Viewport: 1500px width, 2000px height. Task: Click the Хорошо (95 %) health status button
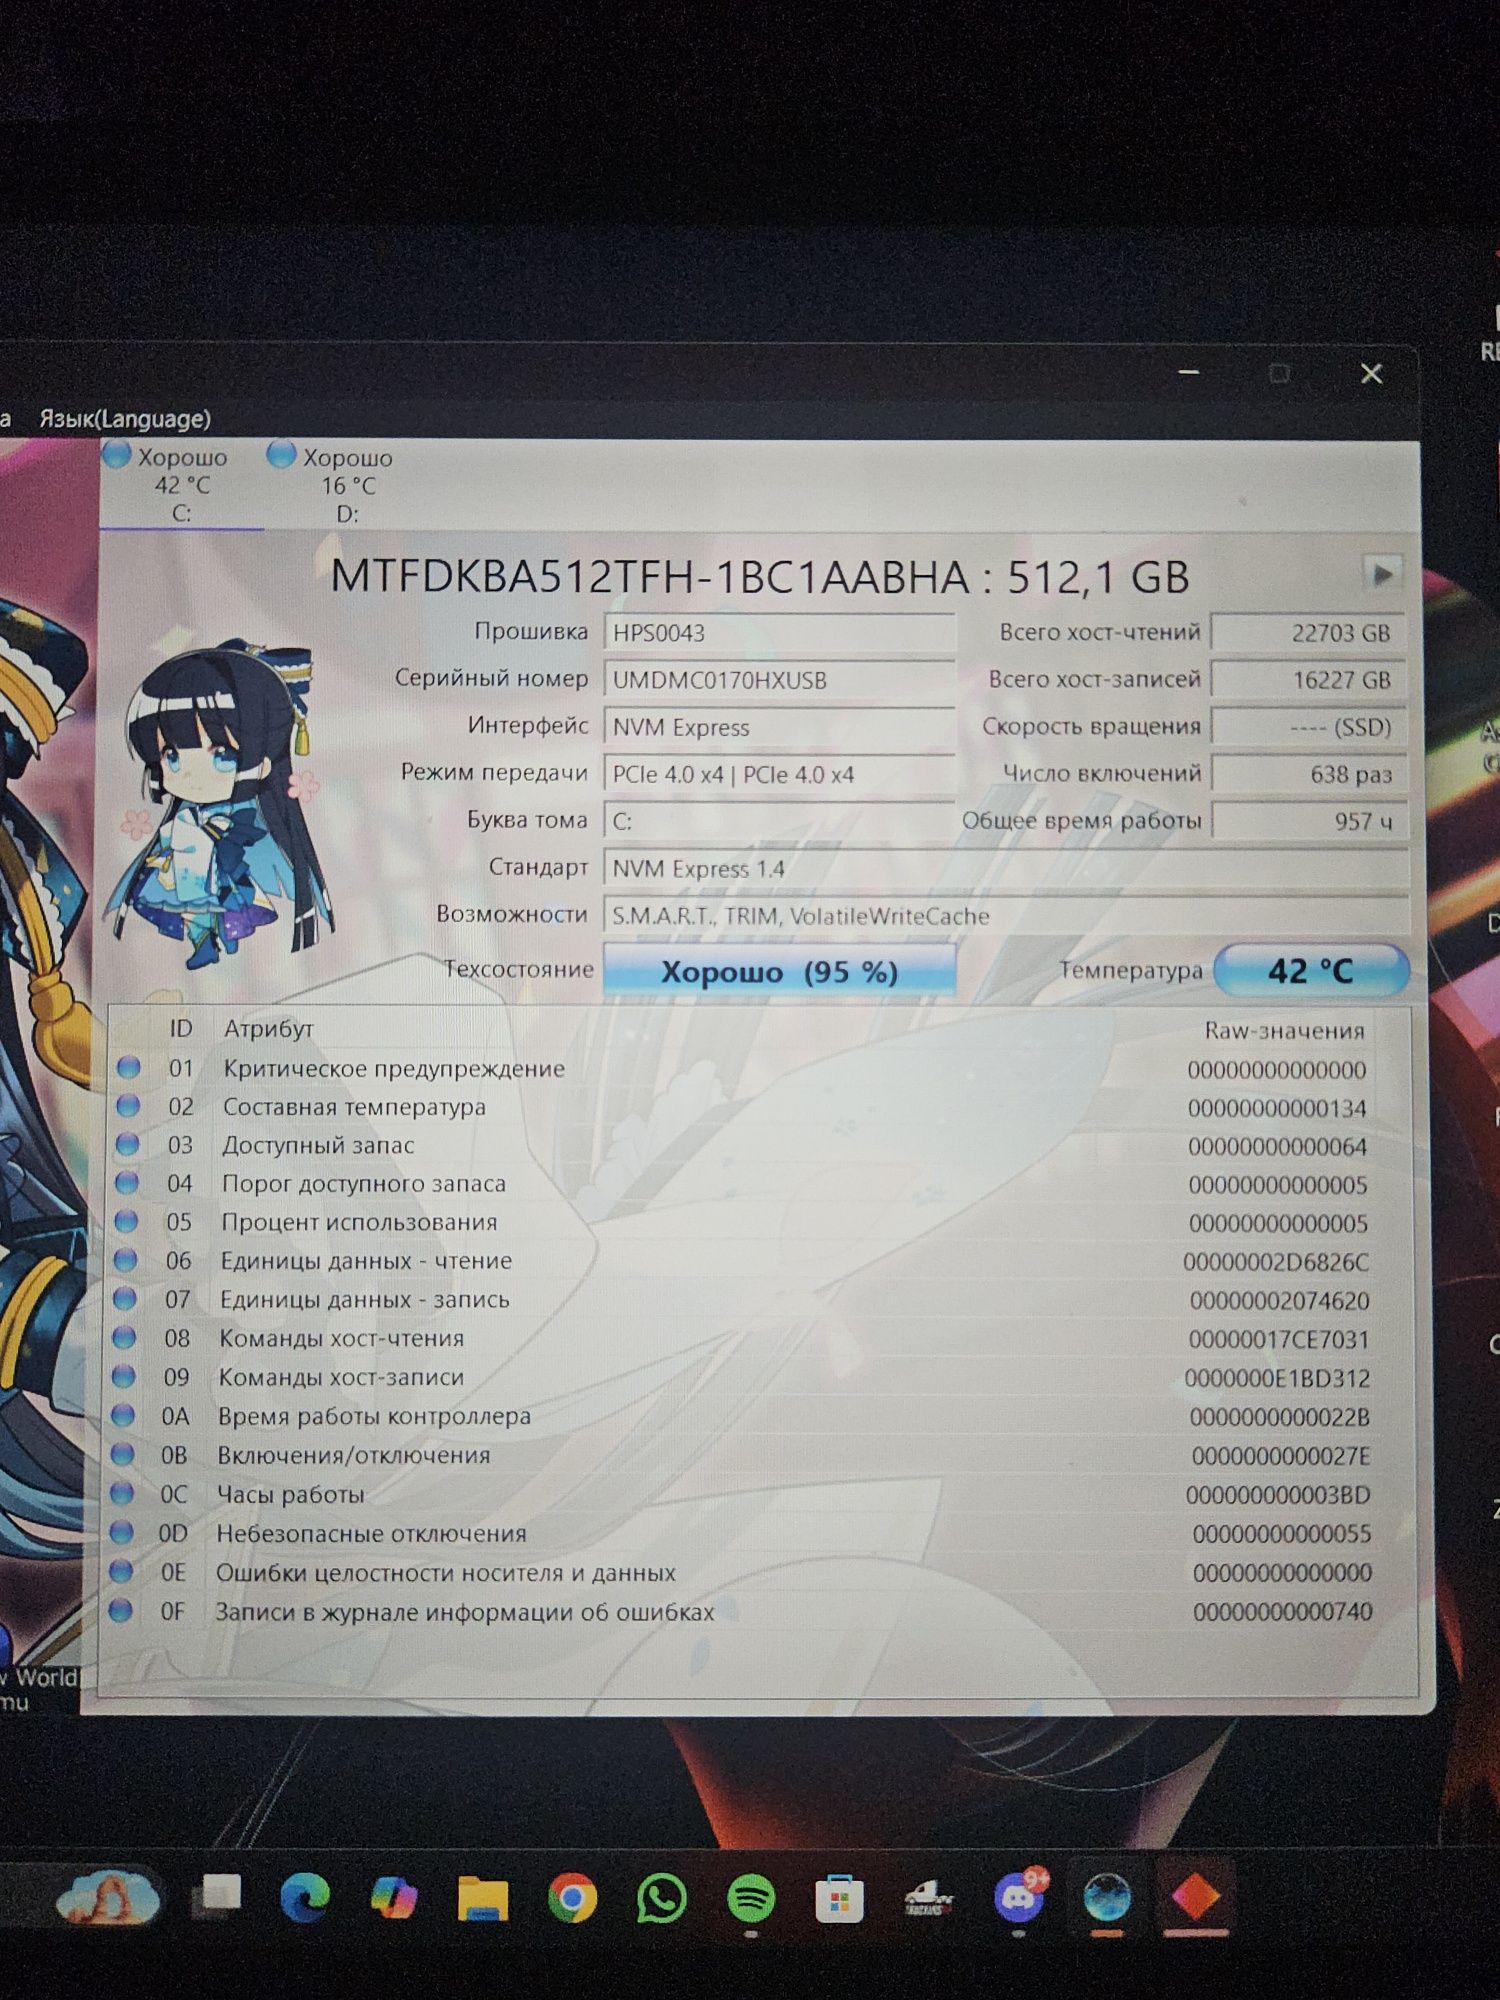pyautogui.click(x=779, y=971)
